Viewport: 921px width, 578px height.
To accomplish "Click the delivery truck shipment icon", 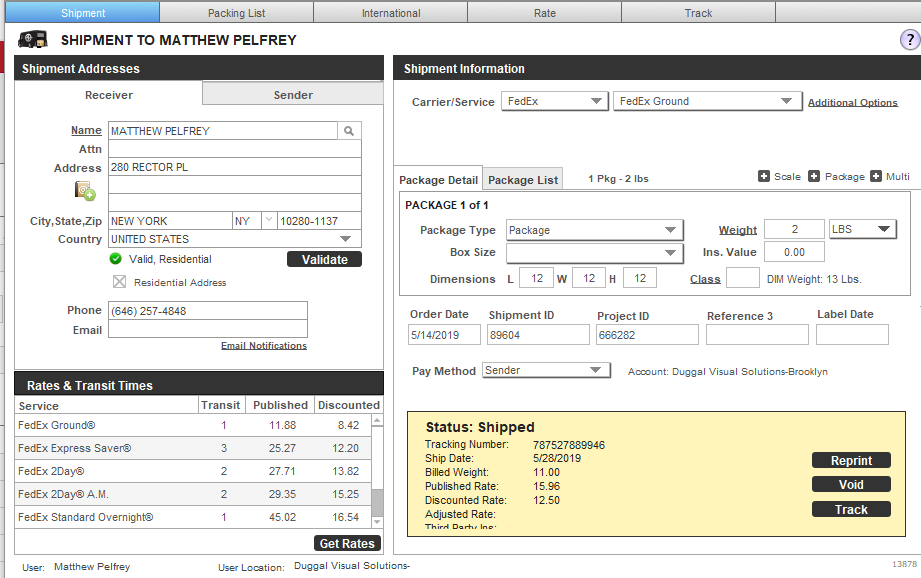I will pyautogui.click(x=32, y=40).
